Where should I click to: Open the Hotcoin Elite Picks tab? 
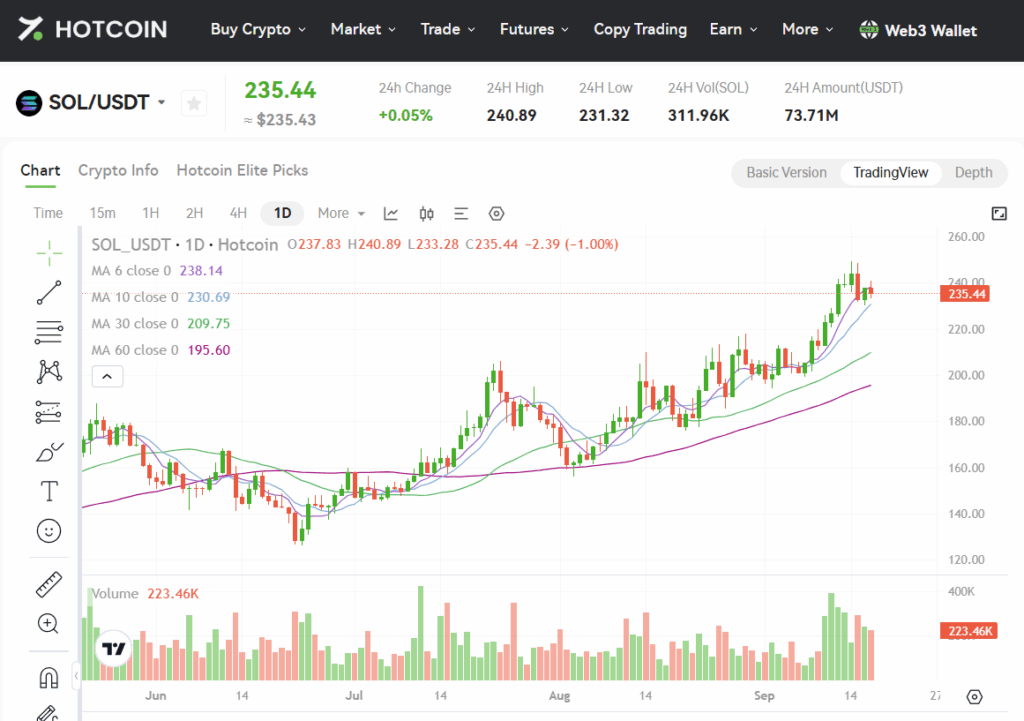click(x=242, y=170)
